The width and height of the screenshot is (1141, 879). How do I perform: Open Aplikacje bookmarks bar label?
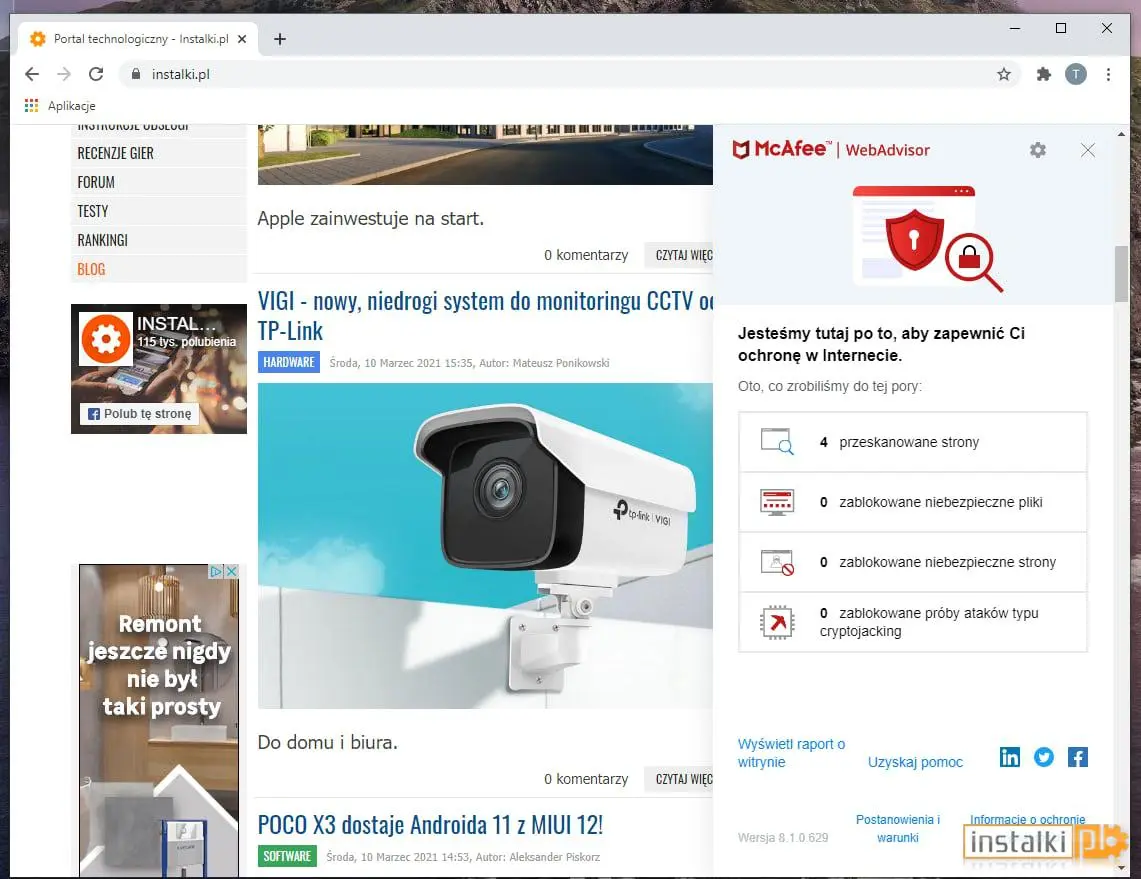(x=71, y=106)
